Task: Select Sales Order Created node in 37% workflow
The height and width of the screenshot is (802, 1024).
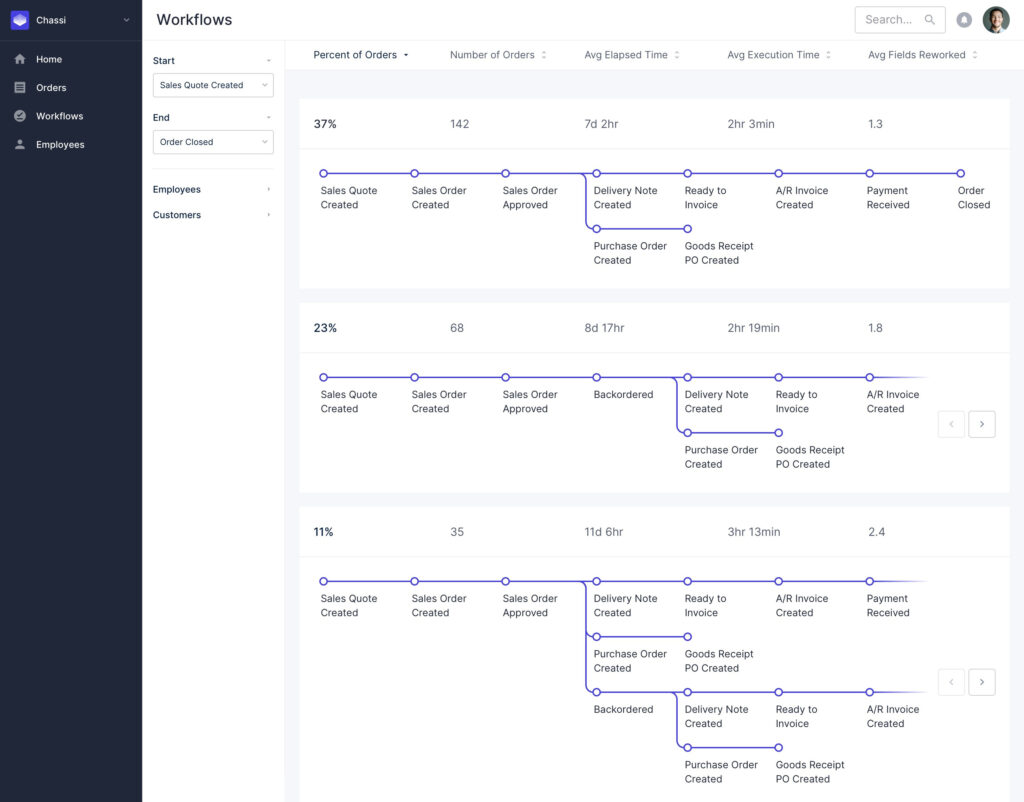Action: (415, 173)
